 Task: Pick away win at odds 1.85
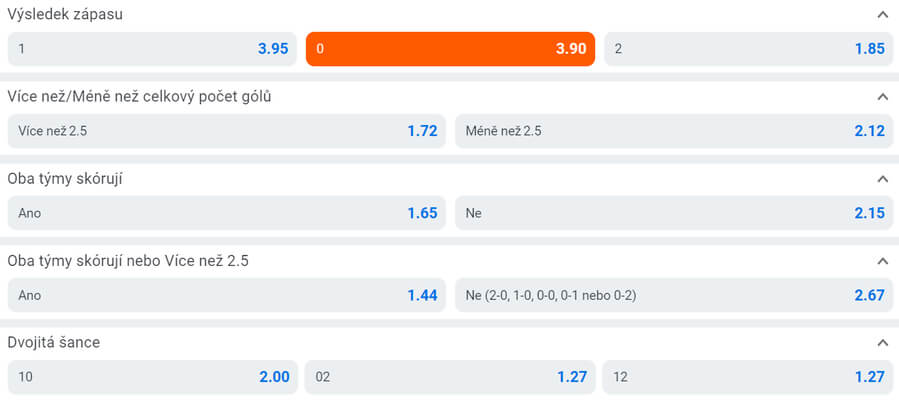748,49
